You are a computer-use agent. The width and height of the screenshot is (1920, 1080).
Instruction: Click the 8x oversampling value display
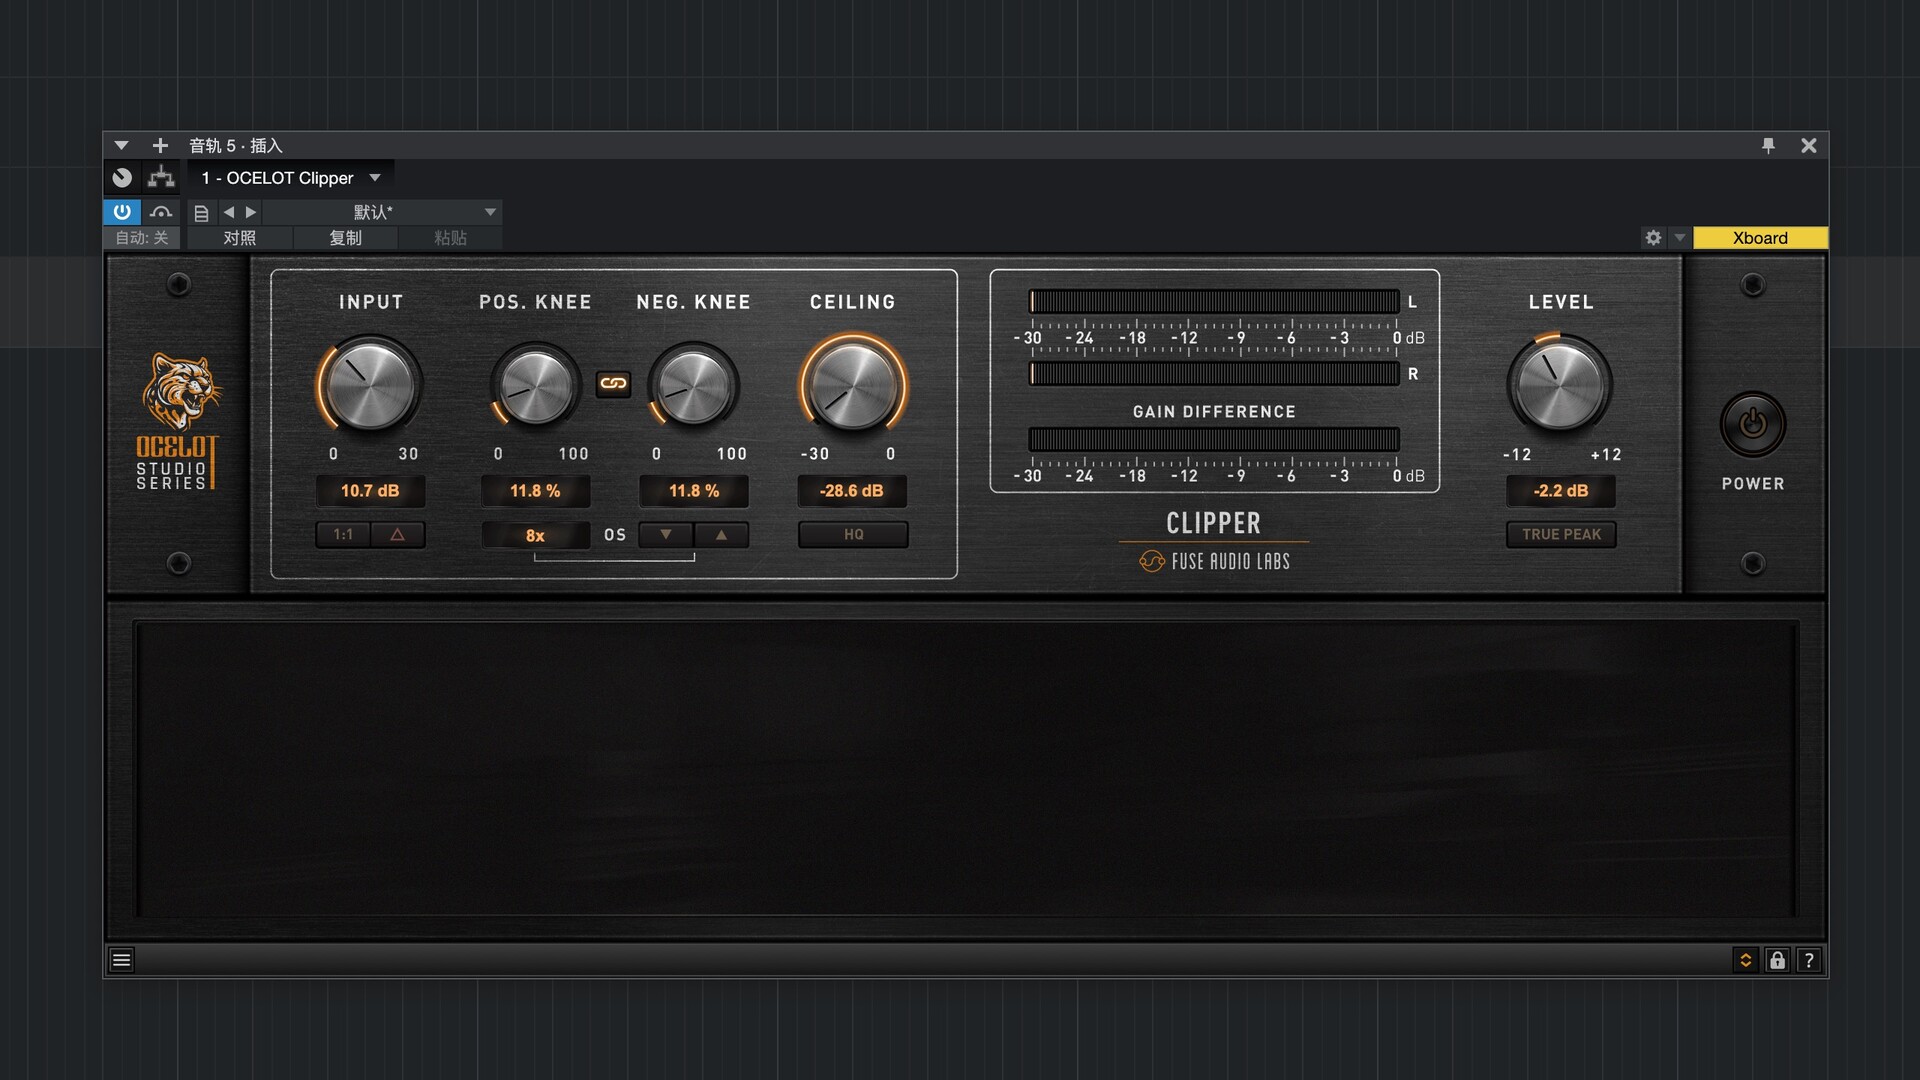[535, 535]
